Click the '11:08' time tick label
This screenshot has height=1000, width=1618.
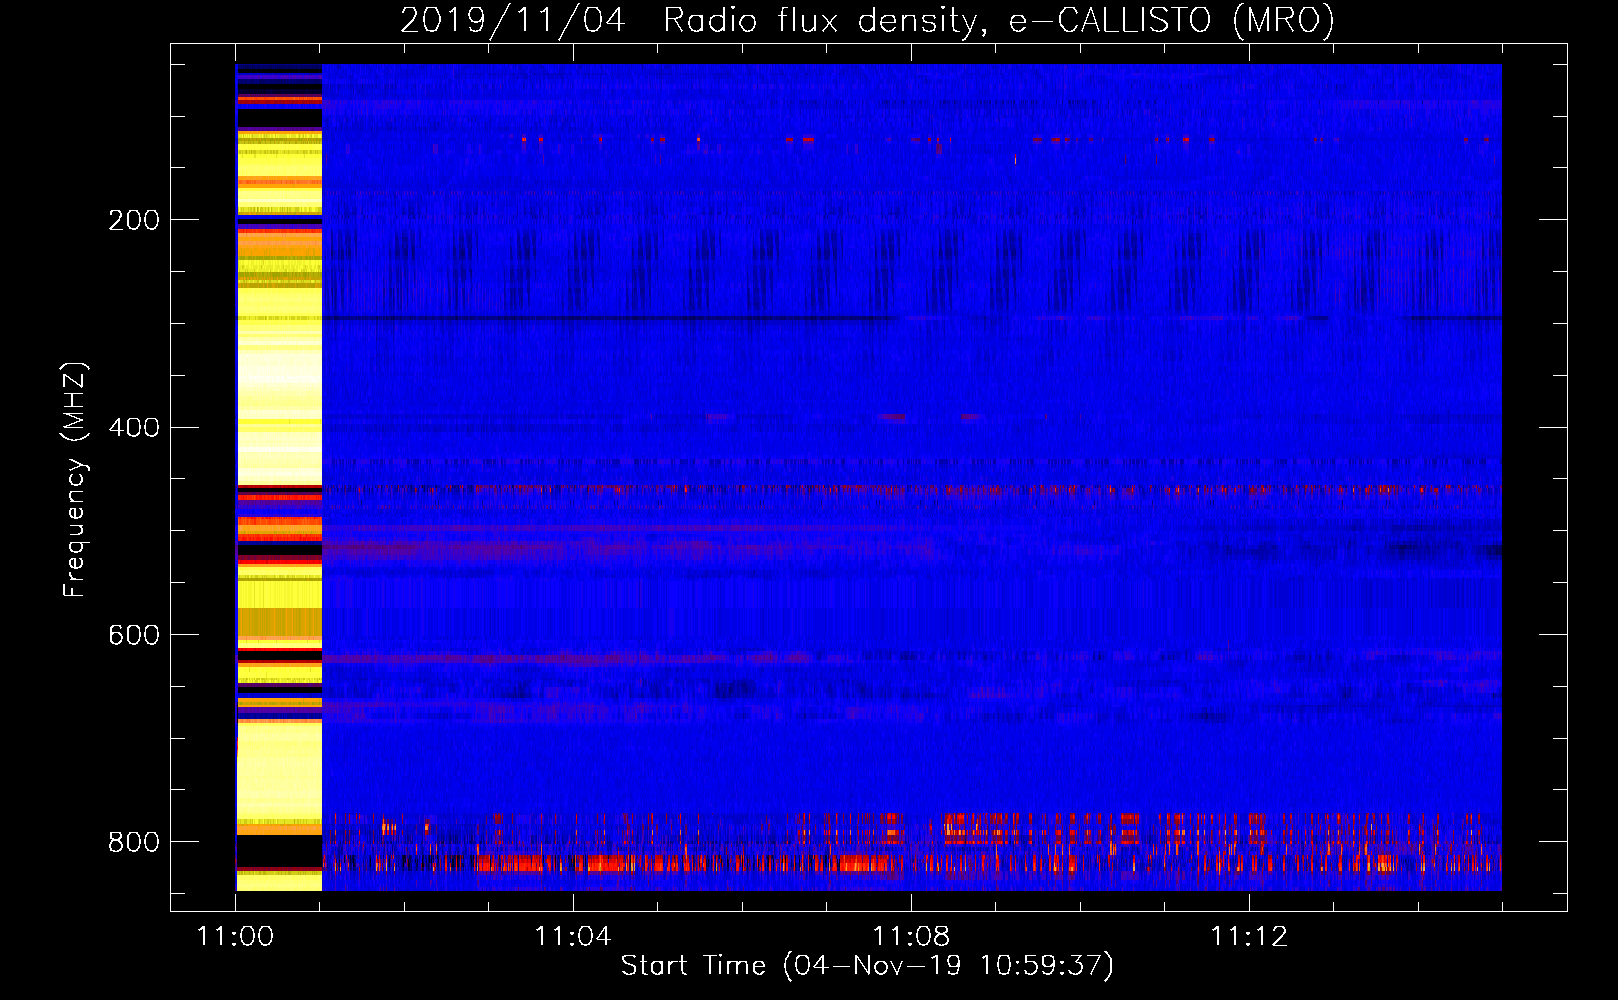[911, 937]
